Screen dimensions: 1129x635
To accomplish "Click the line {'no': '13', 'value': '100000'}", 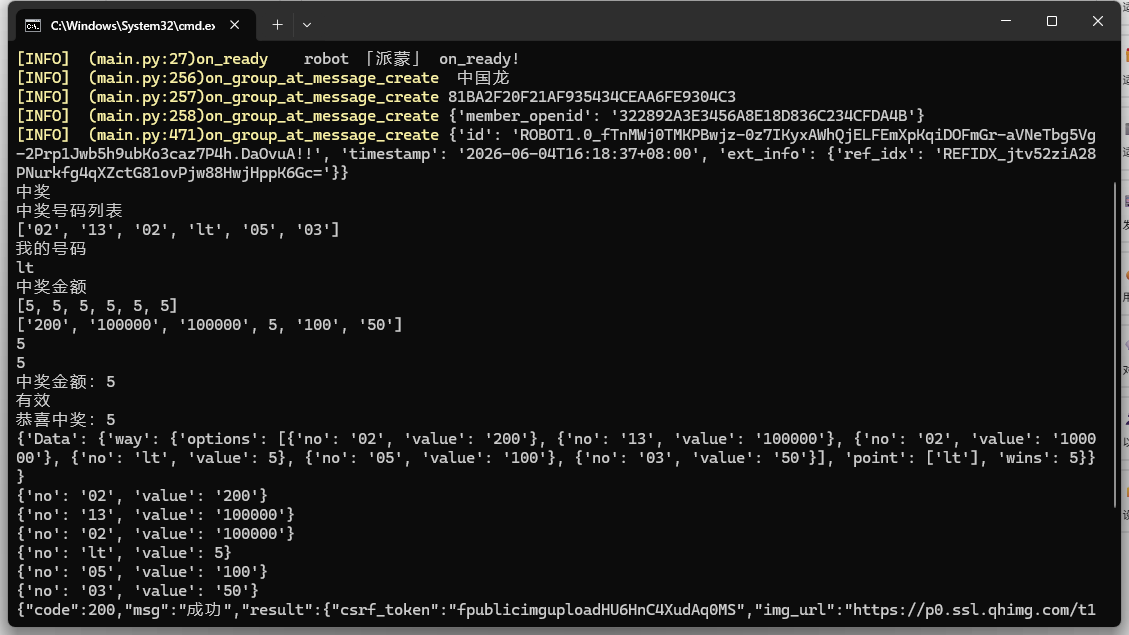I will (x=156, y=515).
